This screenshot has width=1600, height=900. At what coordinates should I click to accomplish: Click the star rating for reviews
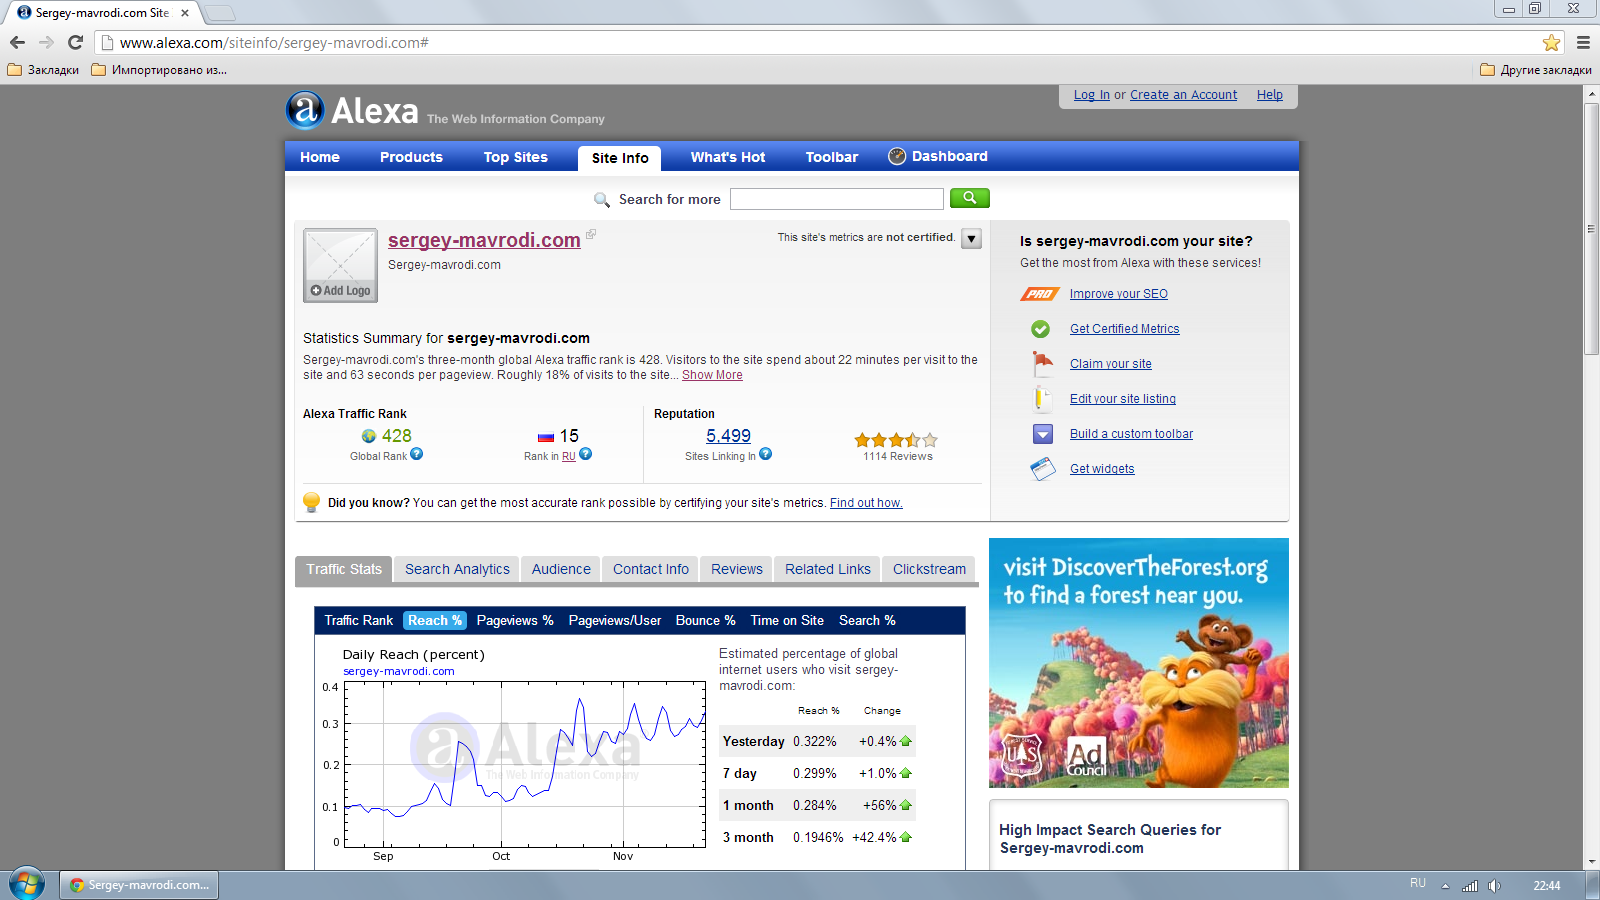tap(896, 440)
